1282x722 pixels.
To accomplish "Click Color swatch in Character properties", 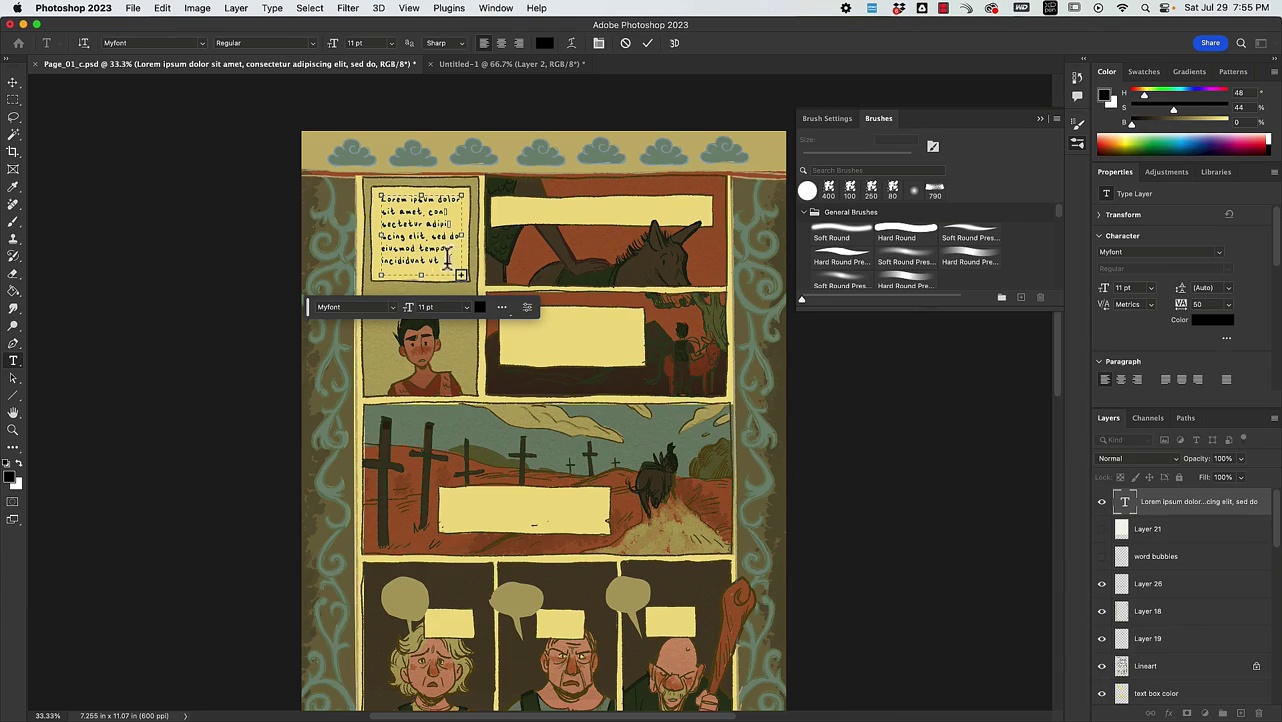I will [x=1212, y=320].
